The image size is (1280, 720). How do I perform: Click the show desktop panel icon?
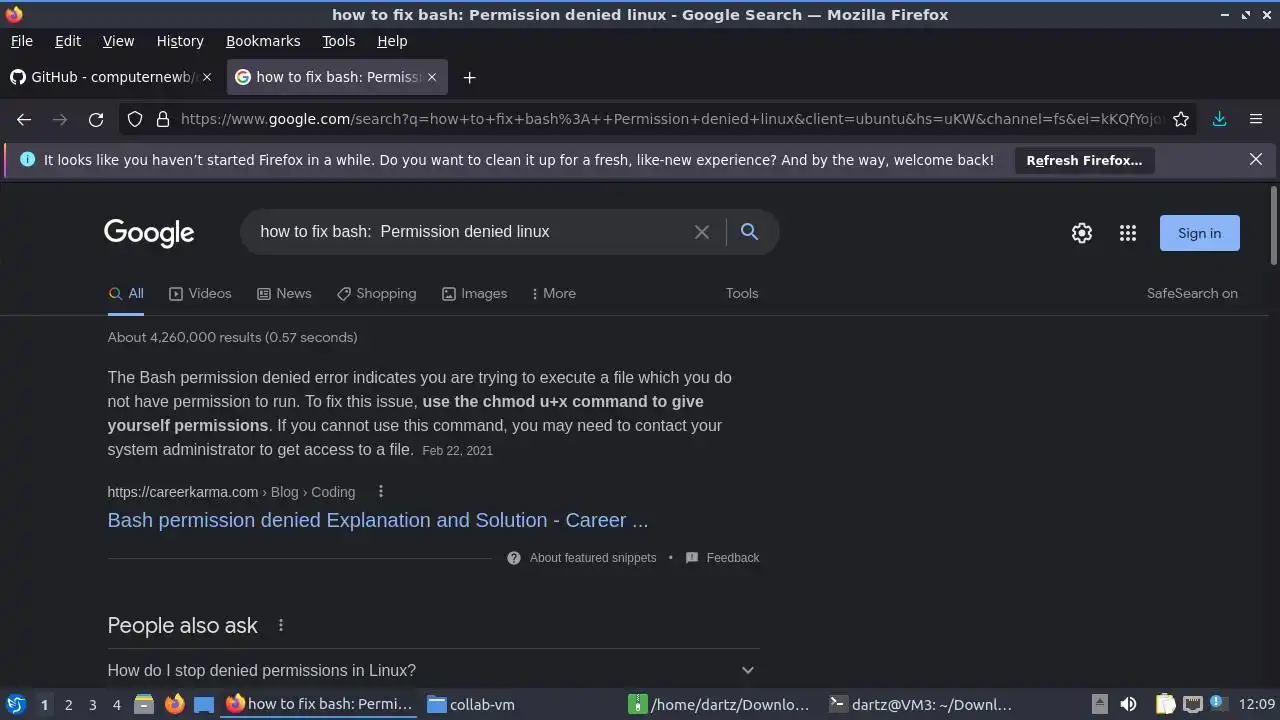tap(204, 704)
